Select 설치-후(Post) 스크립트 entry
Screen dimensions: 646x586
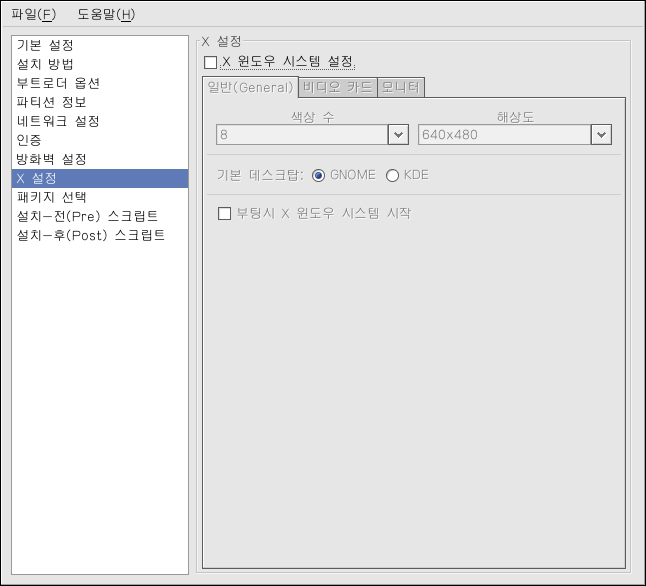tap(91, 236)
